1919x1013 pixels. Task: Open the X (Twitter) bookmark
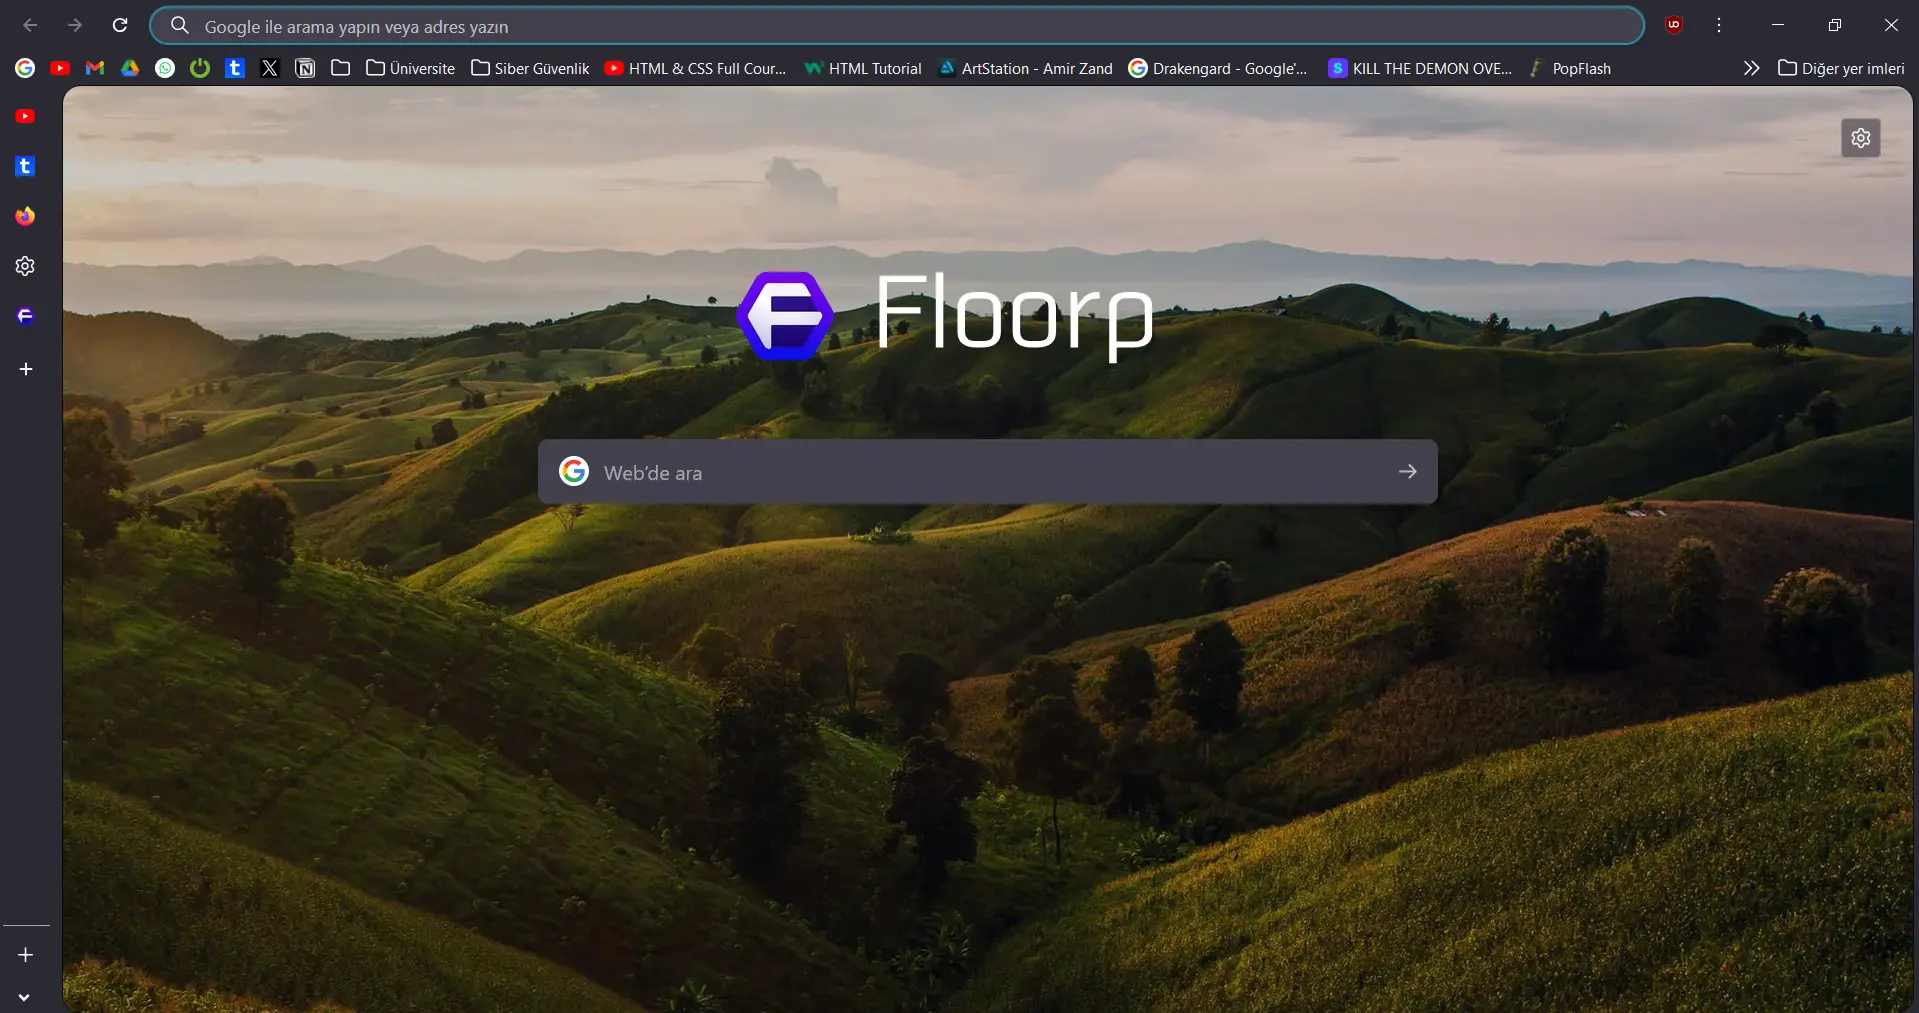(x=270, y=68)
